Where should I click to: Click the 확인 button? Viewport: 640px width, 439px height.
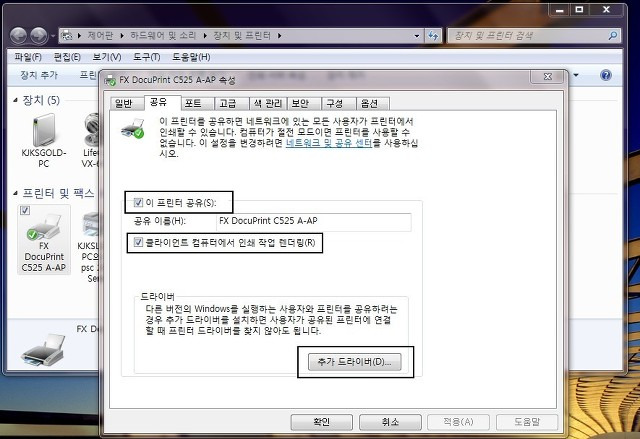[x=322, y=422]
